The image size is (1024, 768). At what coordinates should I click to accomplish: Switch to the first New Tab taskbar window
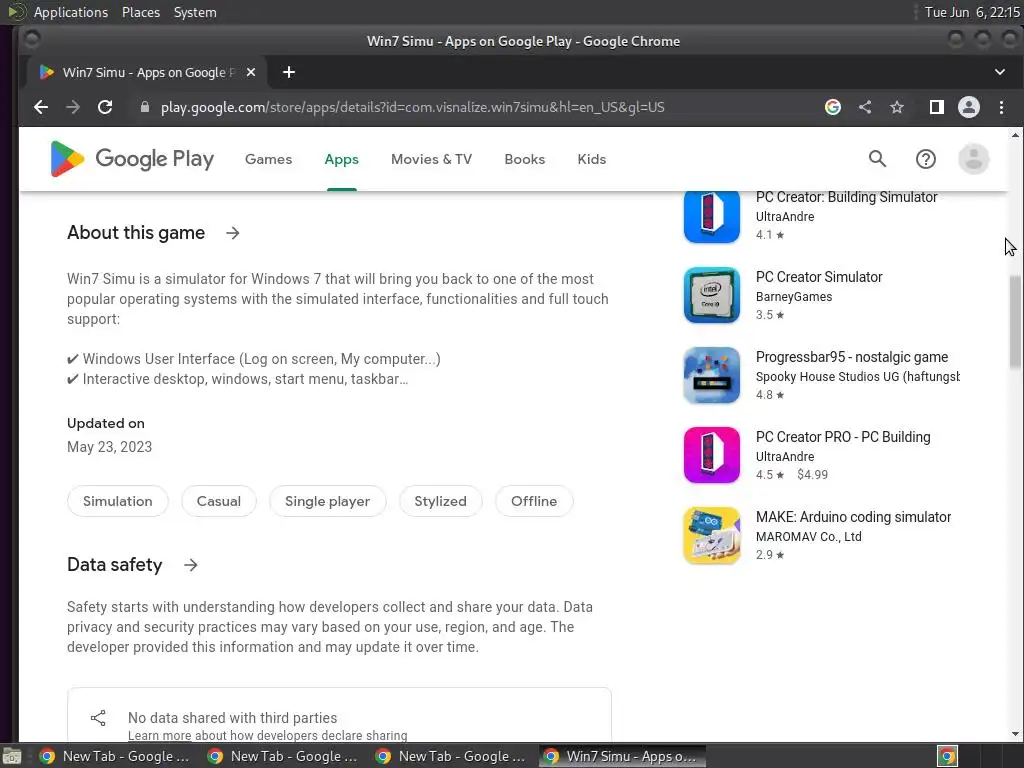[114, 756]
